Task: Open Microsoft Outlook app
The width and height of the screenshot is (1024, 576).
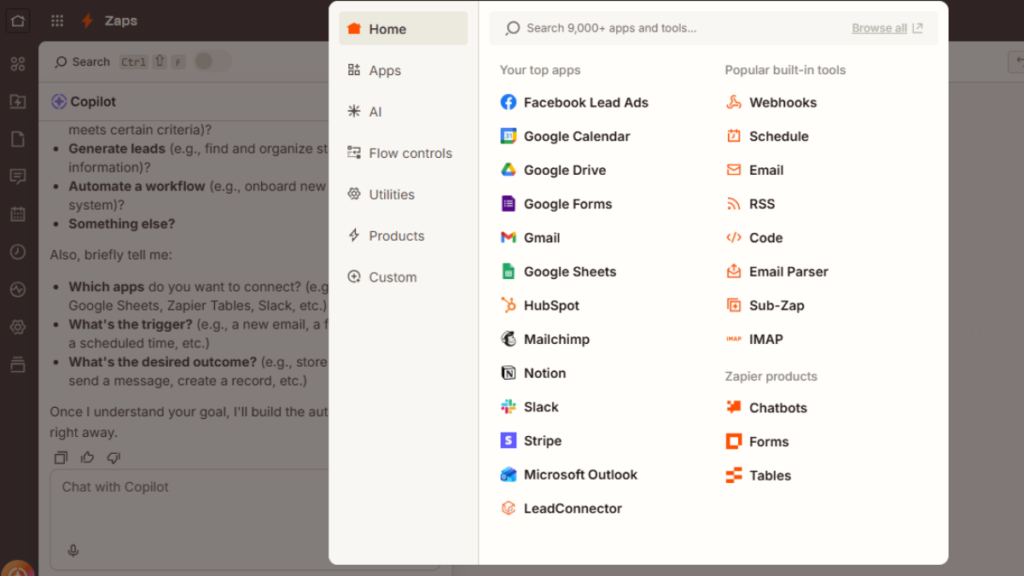Action: point(568,475)
